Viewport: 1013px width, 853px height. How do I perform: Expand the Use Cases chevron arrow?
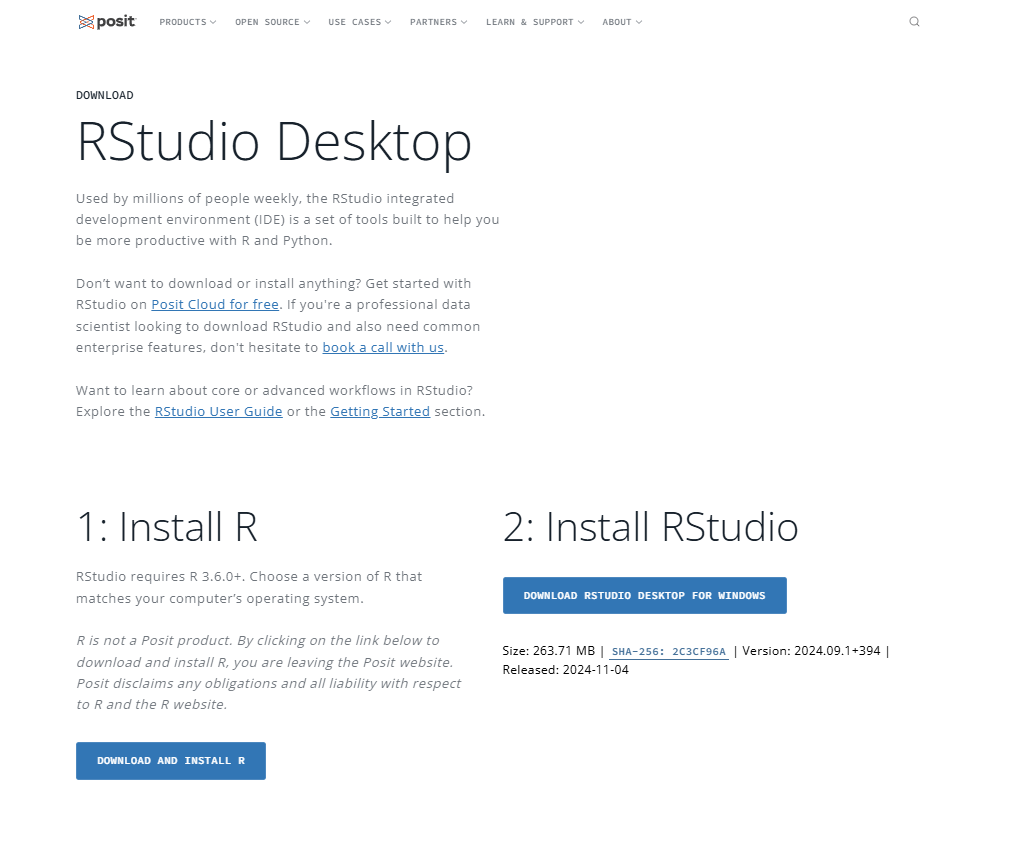point(388,22)
